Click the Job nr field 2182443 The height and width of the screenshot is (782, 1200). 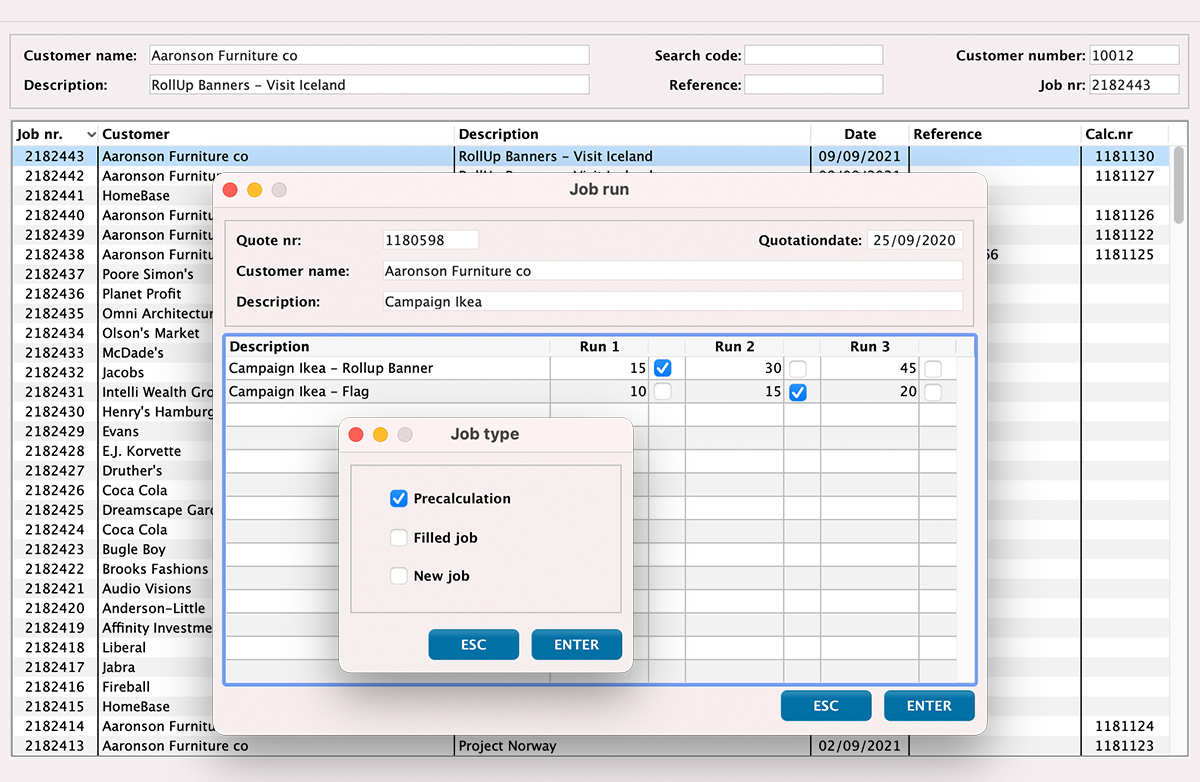[1134, 85]
